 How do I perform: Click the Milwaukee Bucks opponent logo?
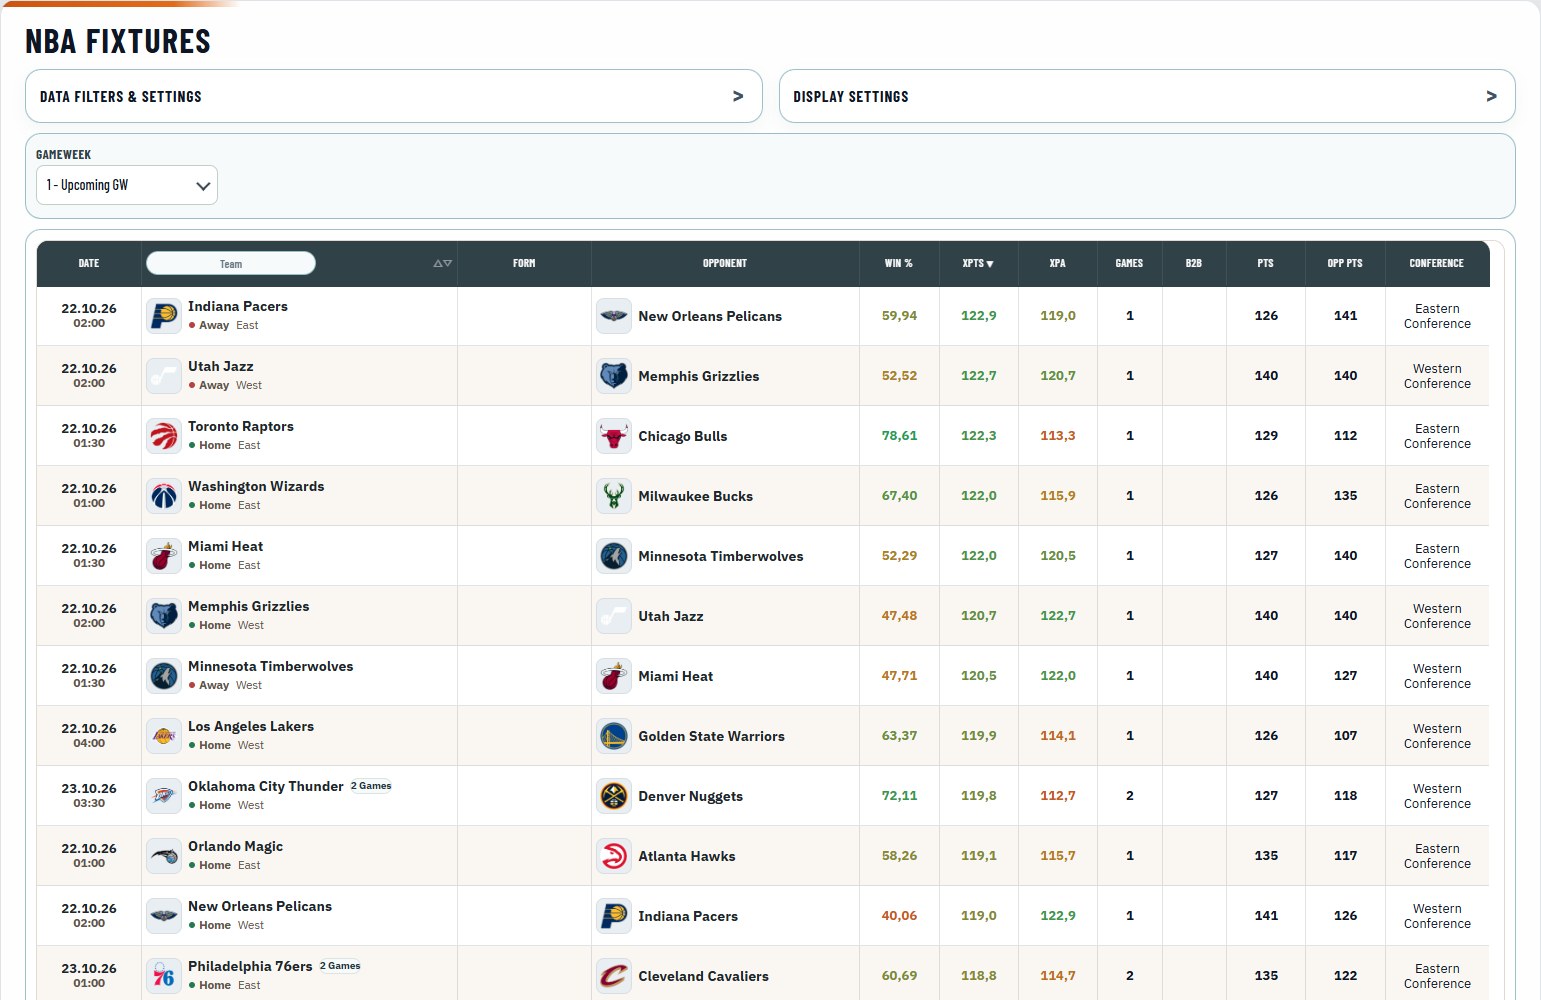click(614, 496)
